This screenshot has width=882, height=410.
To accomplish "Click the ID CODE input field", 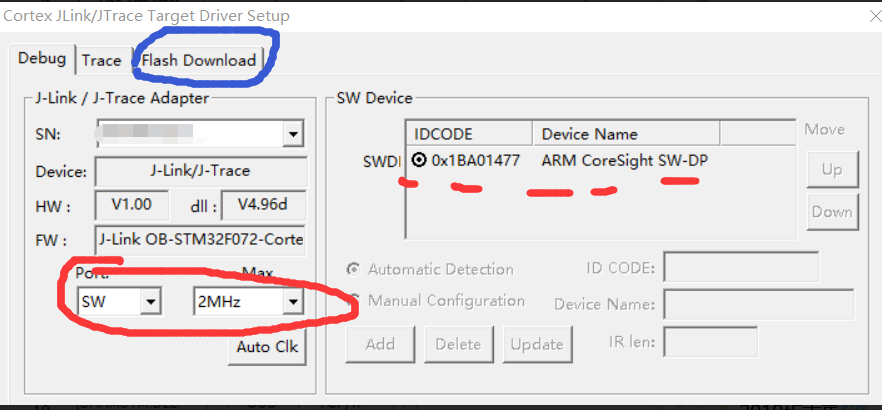I will tap(741, 268).
